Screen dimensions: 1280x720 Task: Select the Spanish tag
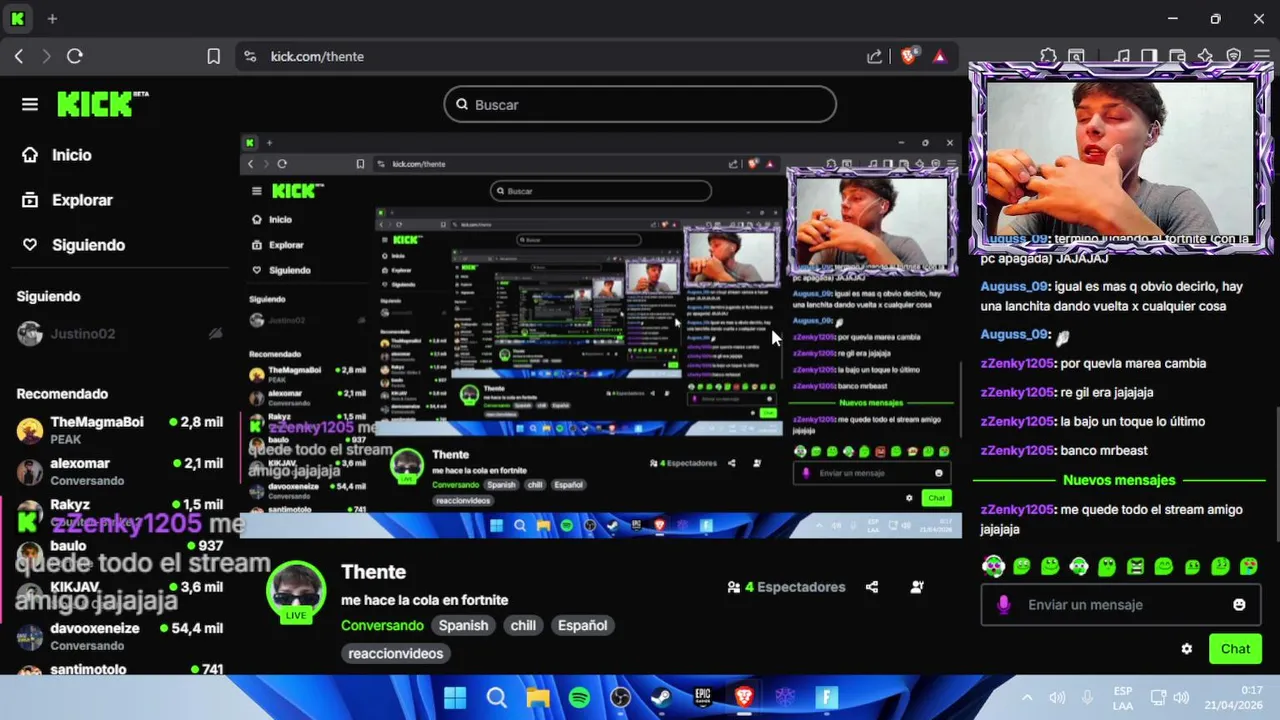(464, 625)
